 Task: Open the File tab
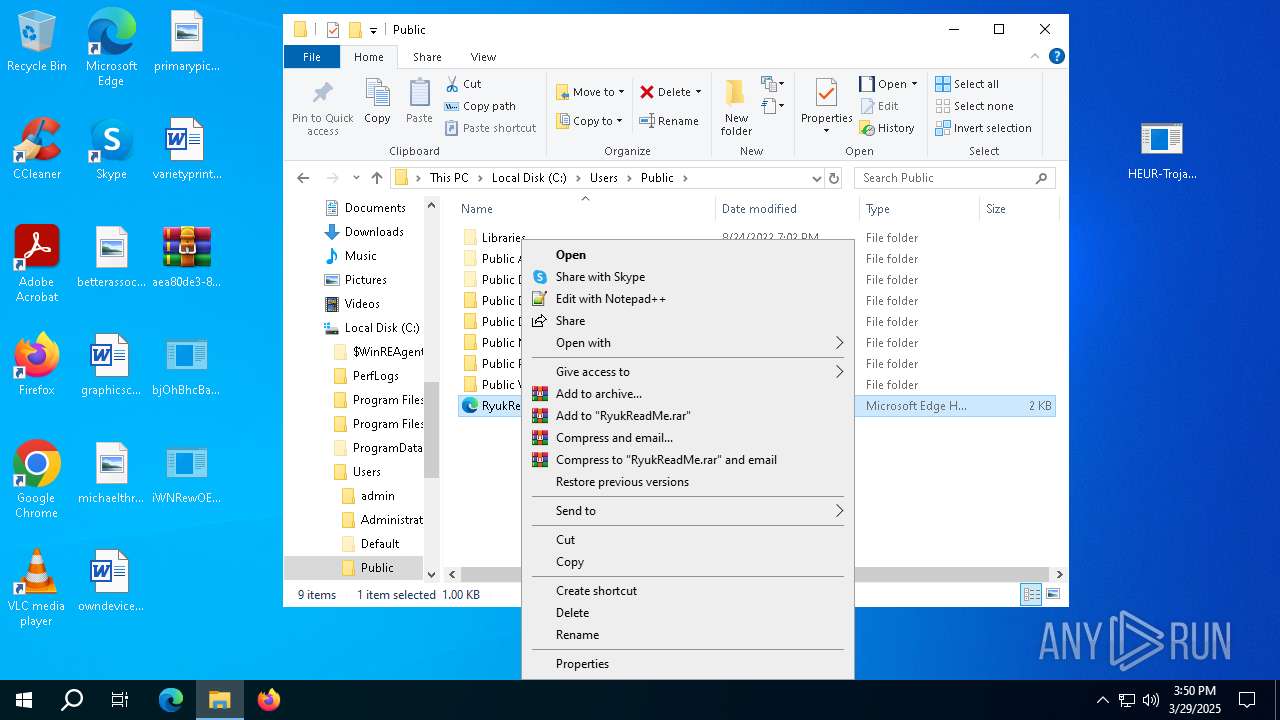312,57
